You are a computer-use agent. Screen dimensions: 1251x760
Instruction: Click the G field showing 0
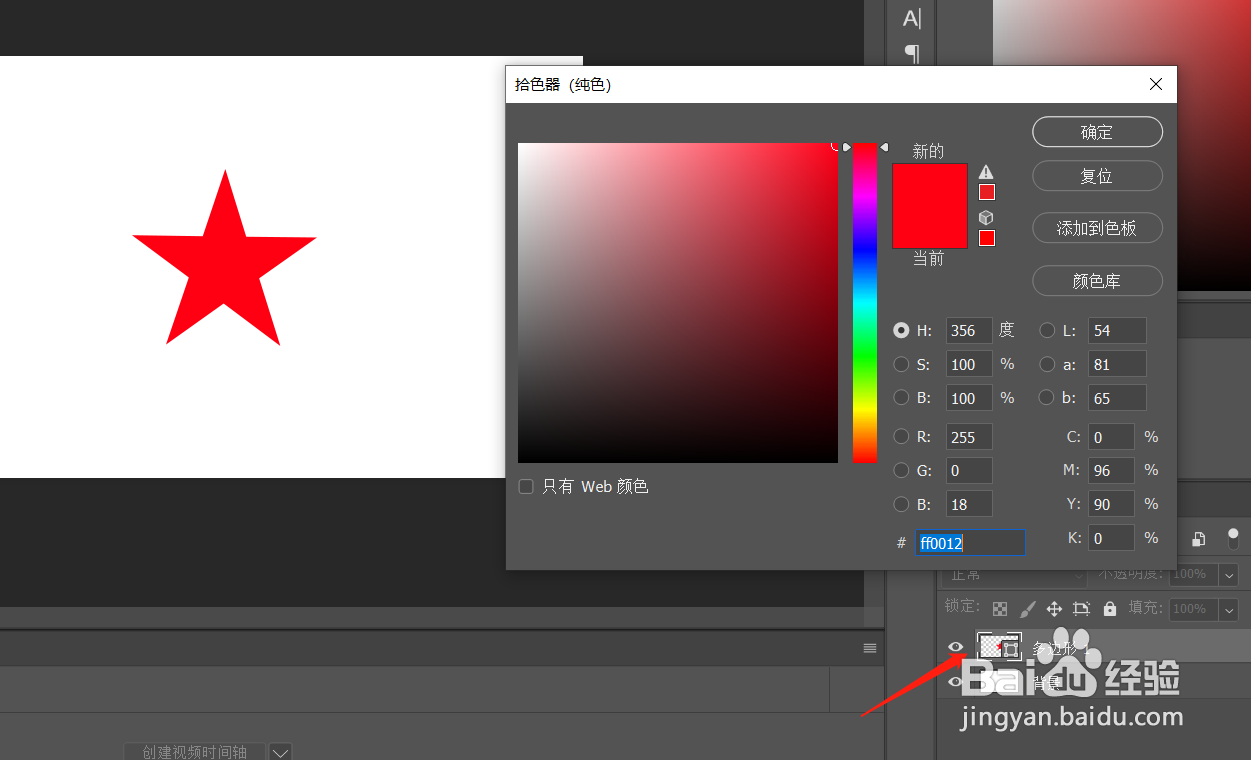969,470
